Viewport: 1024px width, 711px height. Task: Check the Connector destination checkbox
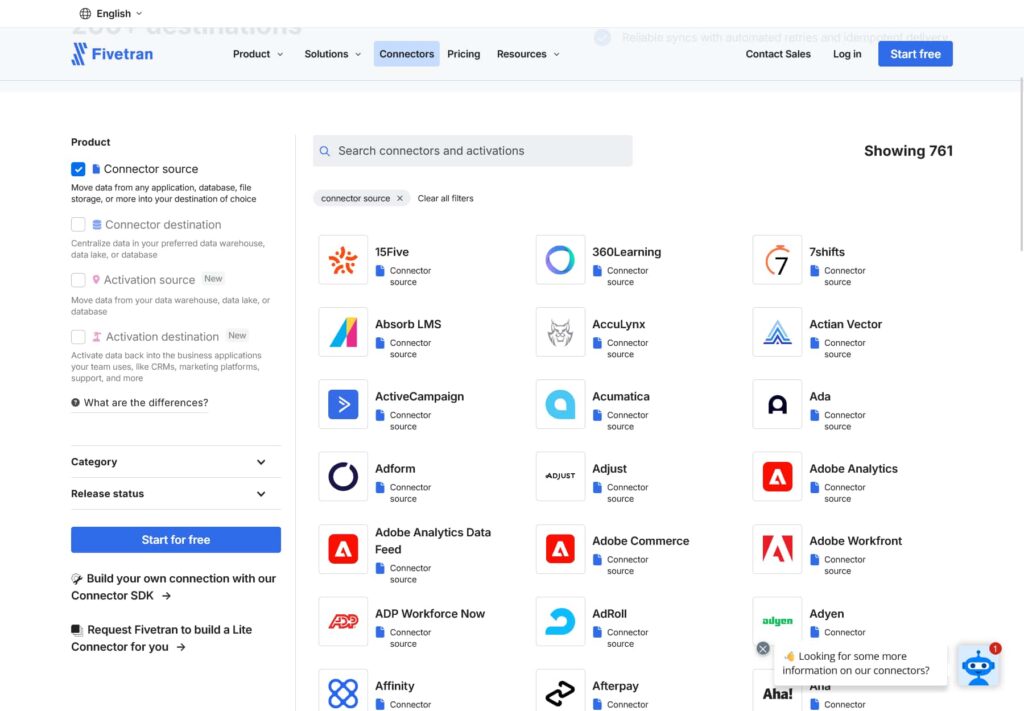[78, 225]
